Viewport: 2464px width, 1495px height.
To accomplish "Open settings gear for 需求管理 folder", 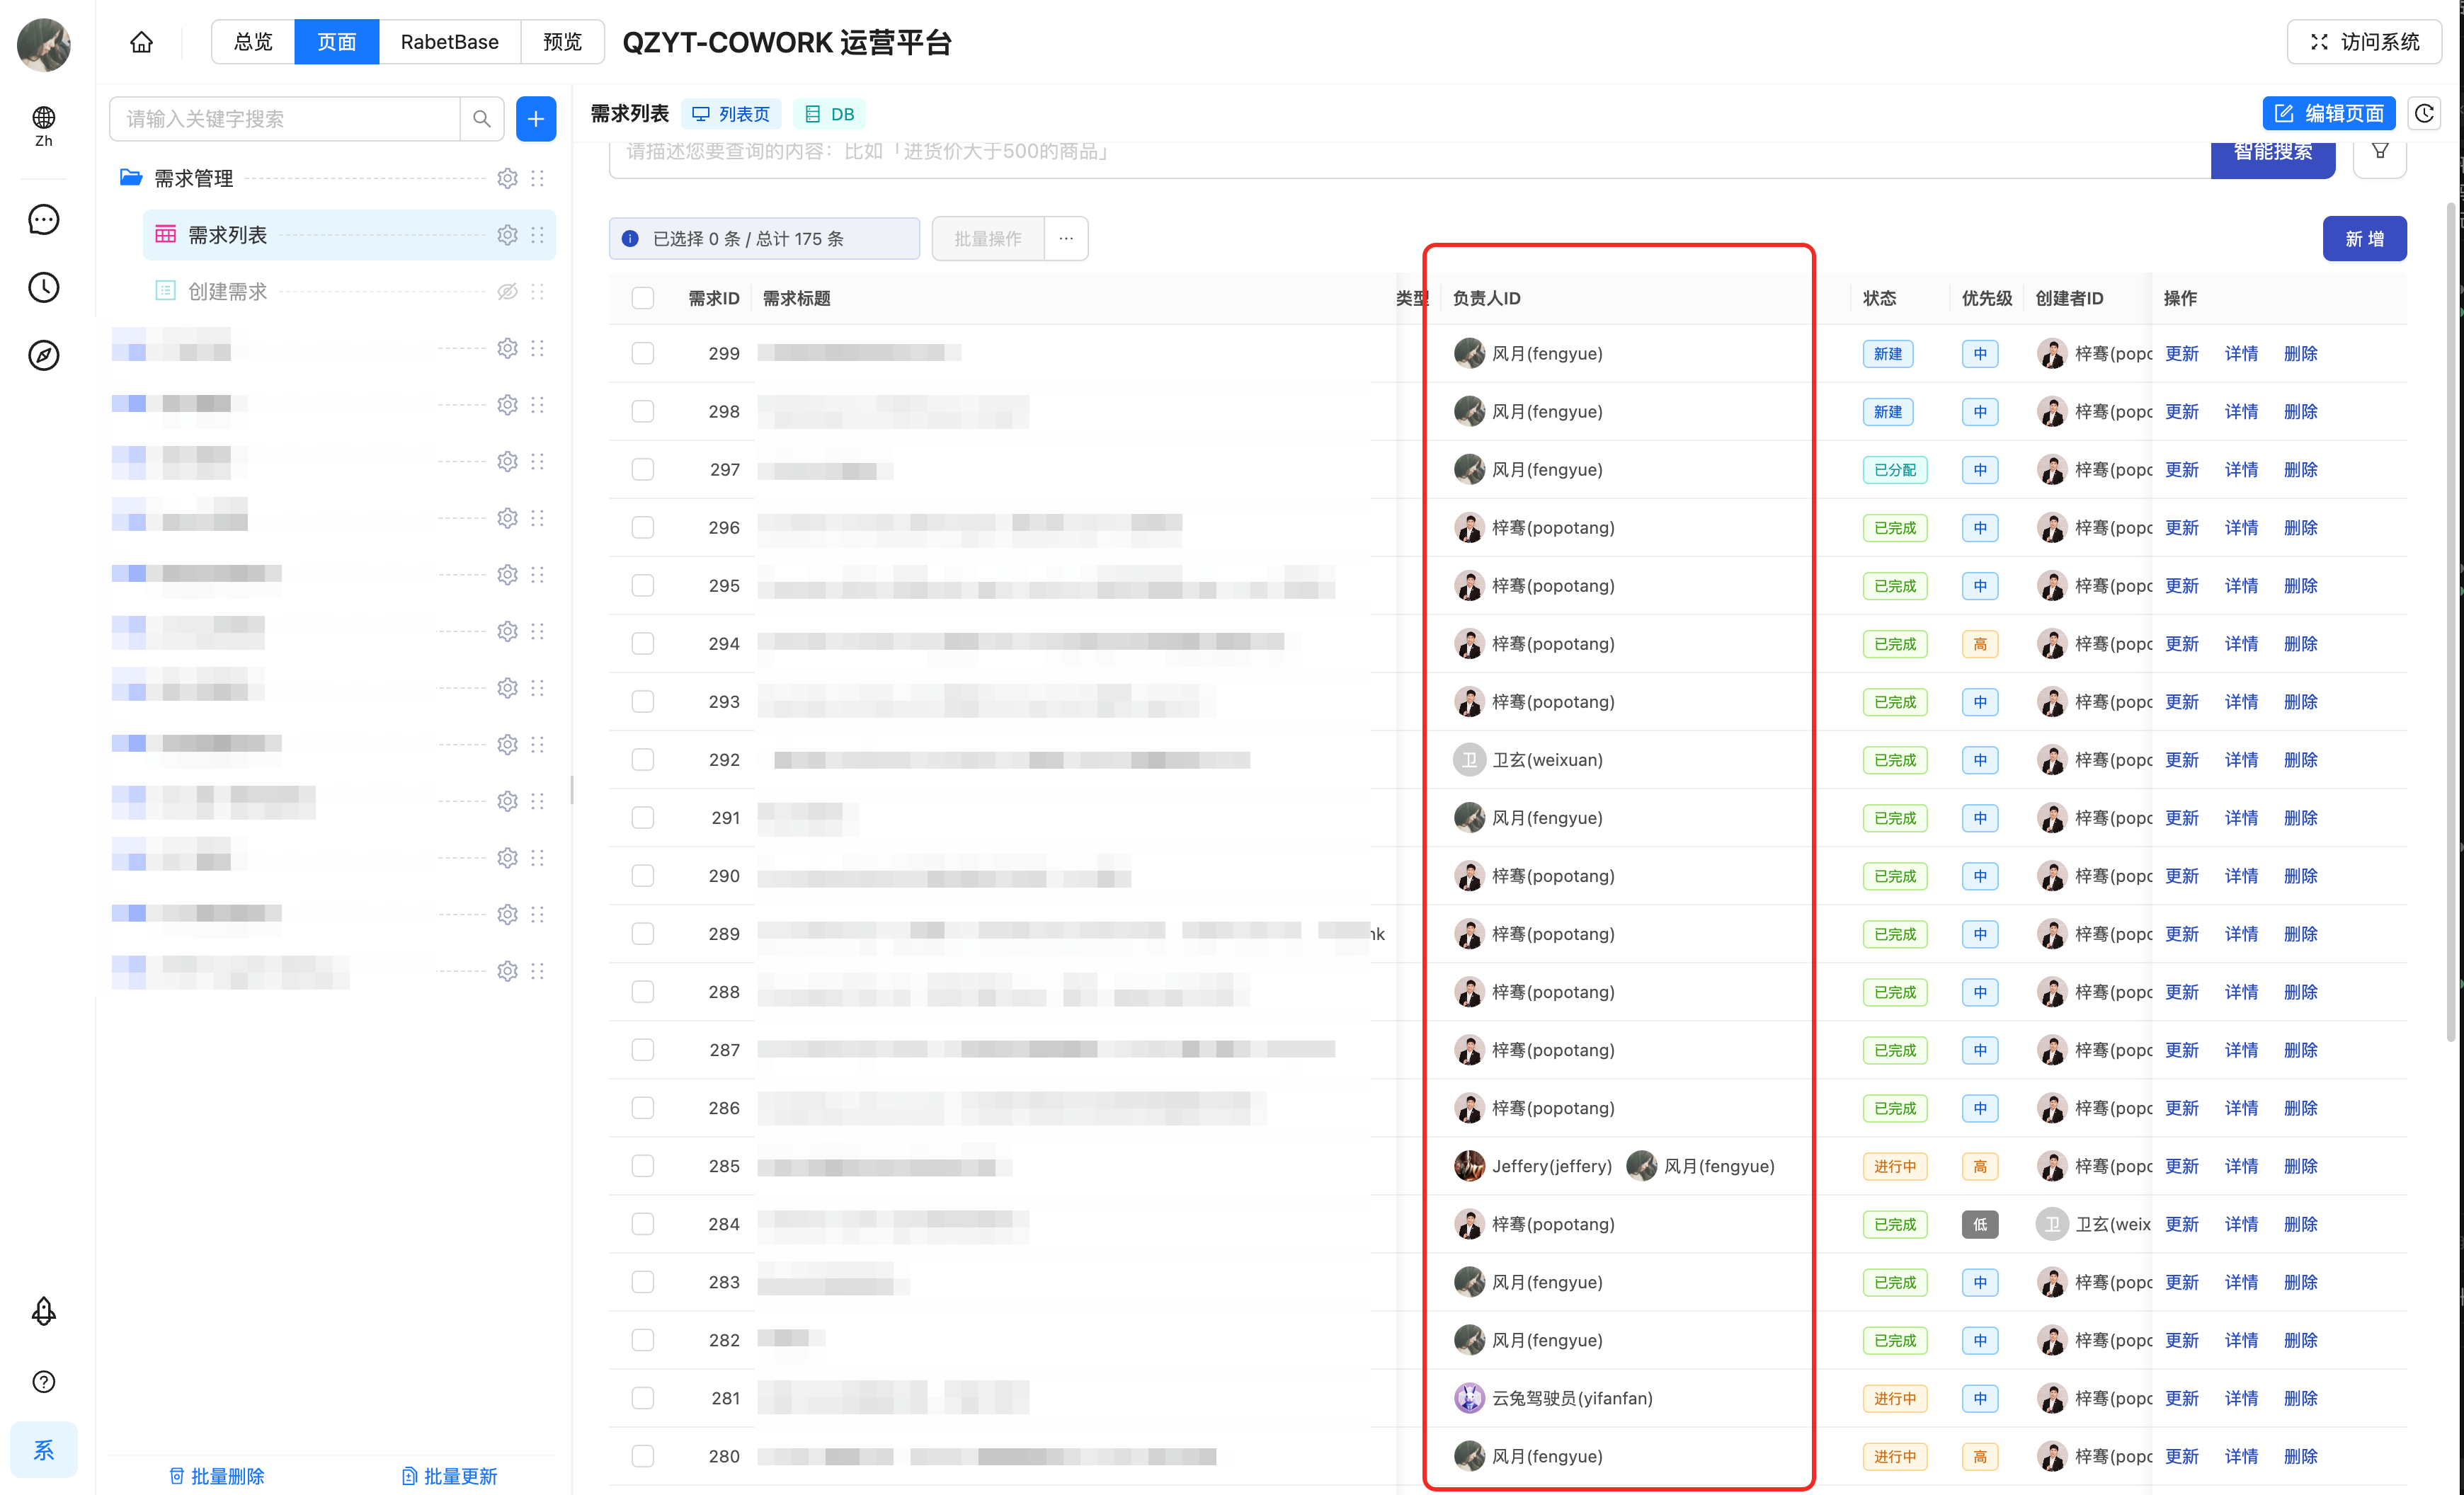I will point(508,178).
